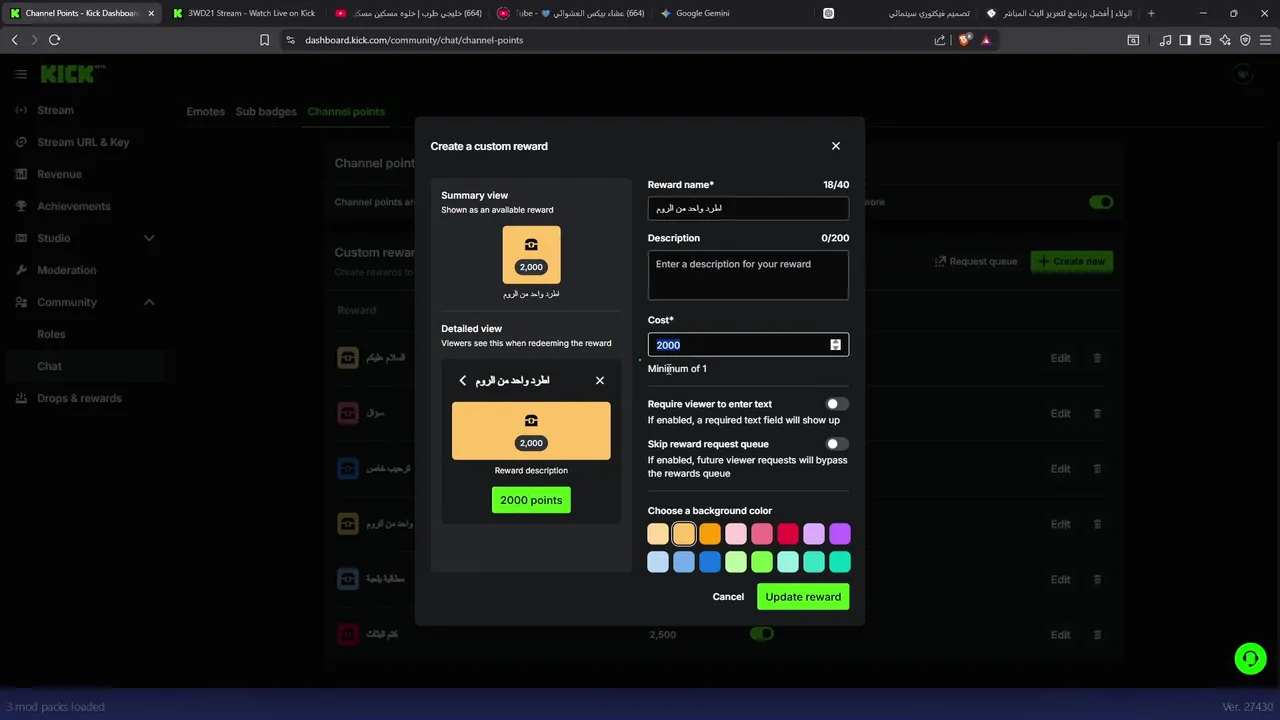Choose the bright green background color swatch
This screenshot has width=1280, height=720.
click(762, 562)
